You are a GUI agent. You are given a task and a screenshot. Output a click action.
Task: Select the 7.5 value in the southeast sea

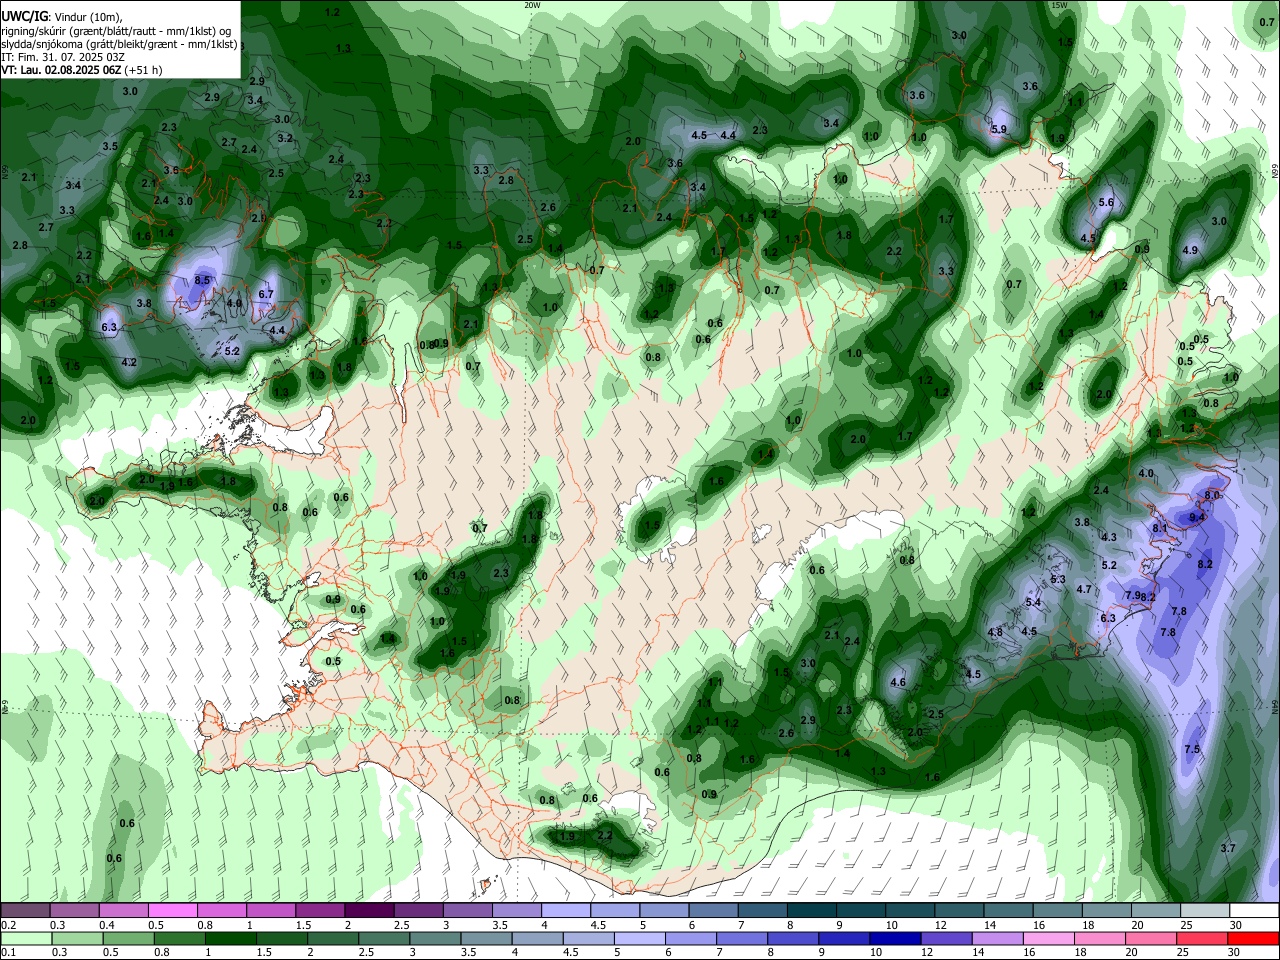[x=1192, y=750]
